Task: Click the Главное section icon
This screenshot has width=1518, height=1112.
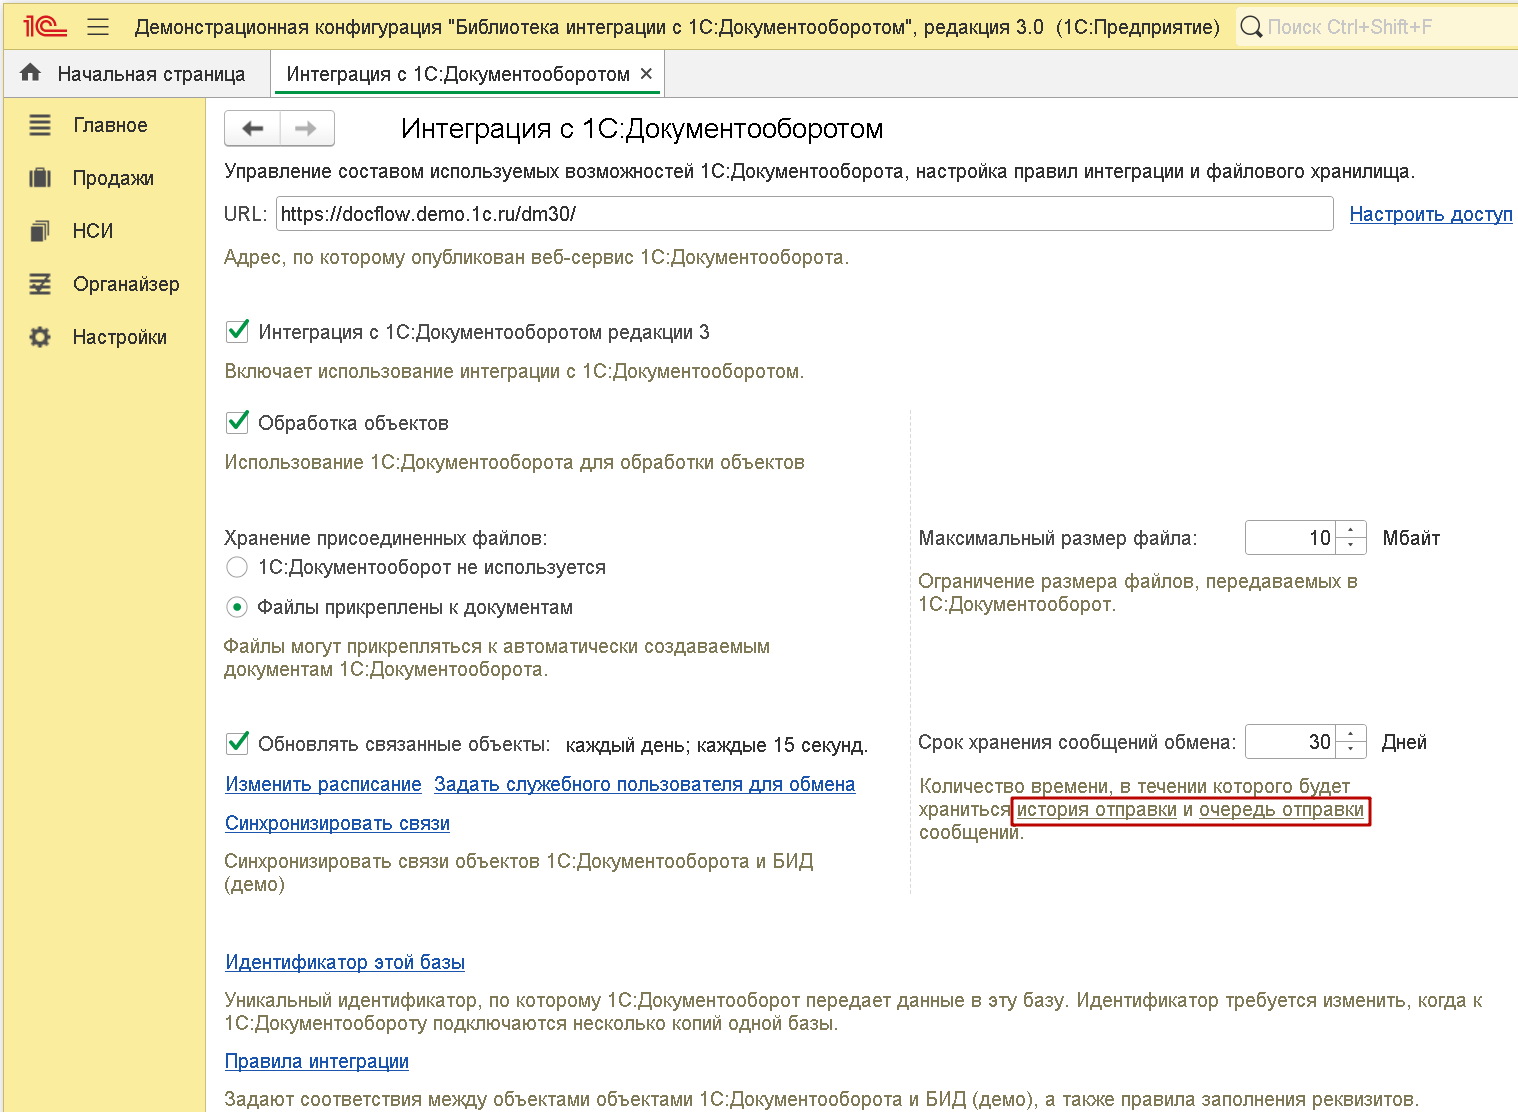Action: [x=40, y=125]
